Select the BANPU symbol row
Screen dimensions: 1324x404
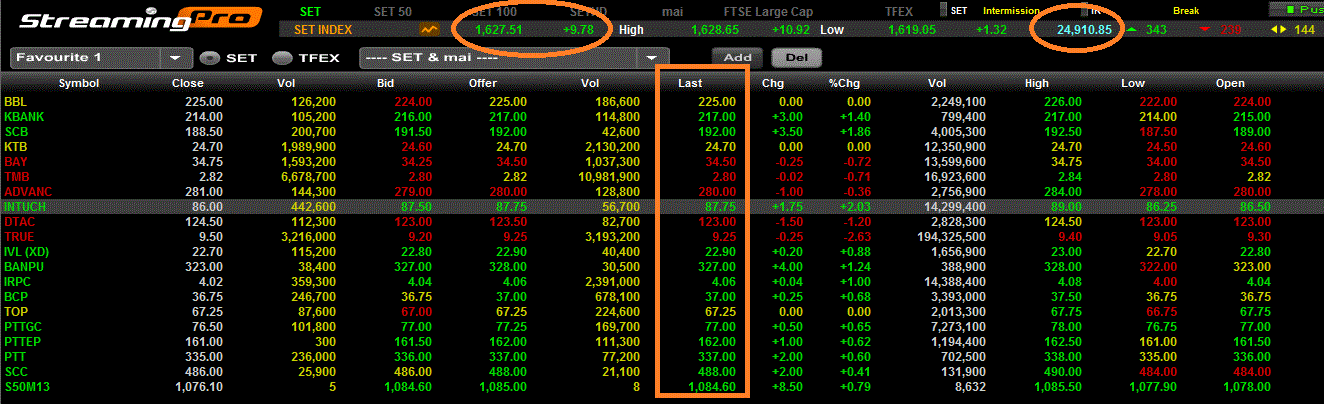click(x=662, y=266)
